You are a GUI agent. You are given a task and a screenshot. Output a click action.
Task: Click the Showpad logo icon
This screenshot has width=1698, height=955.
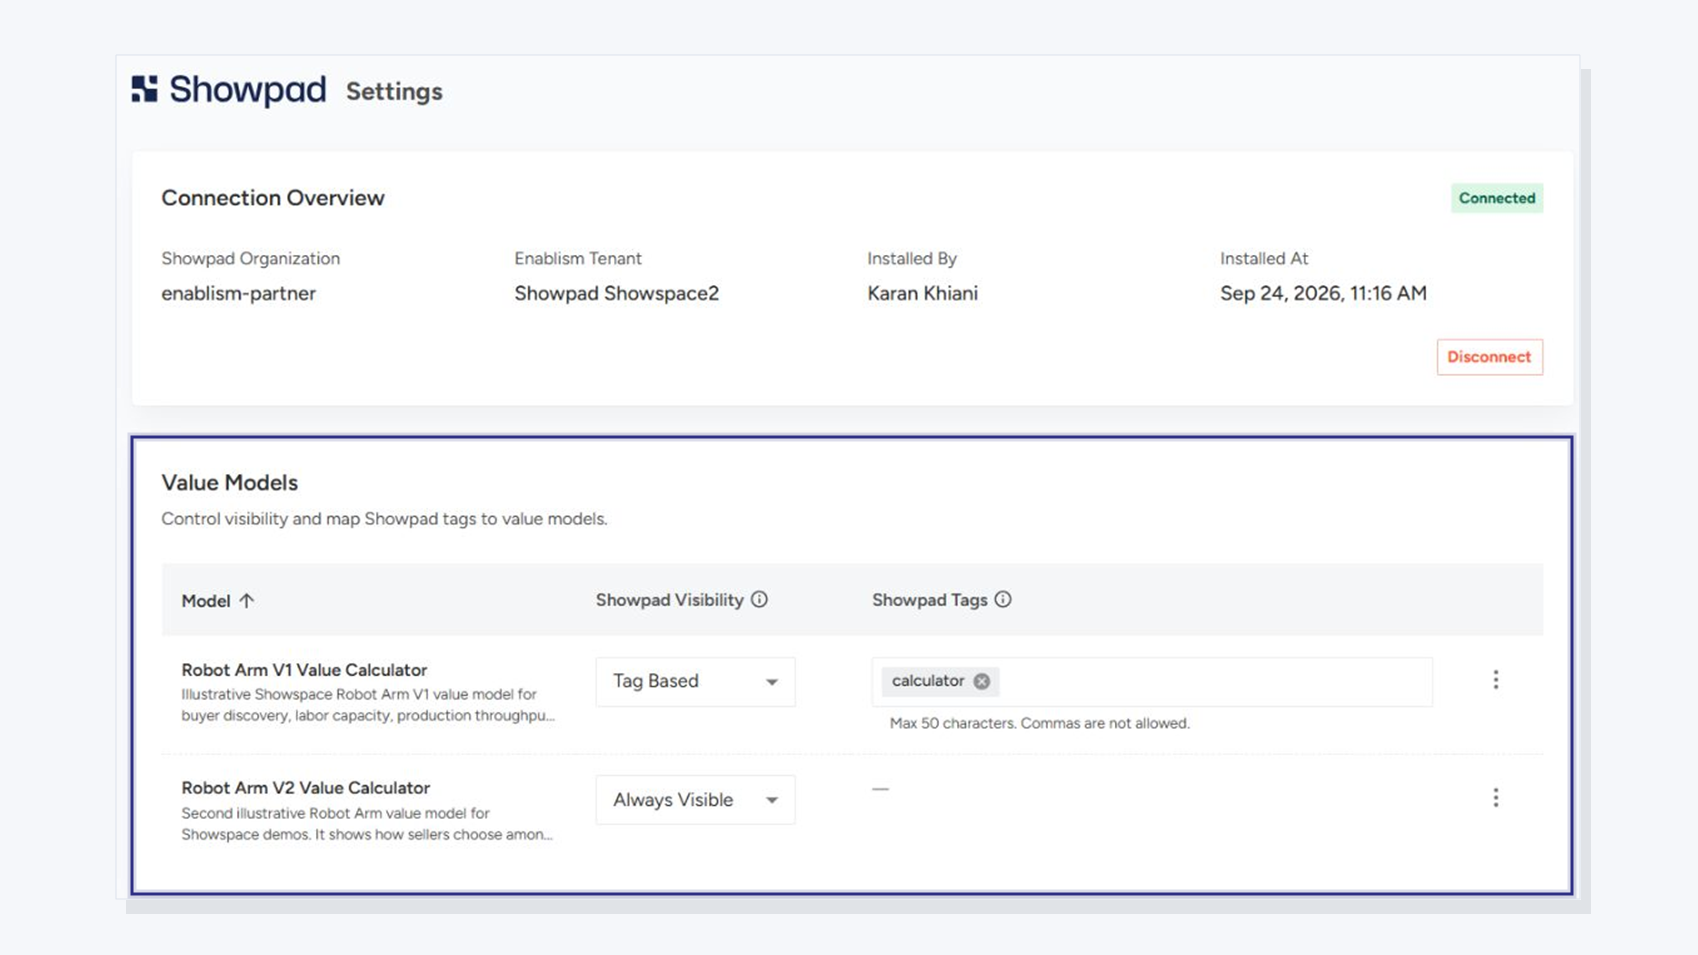(x=145, y=89)
